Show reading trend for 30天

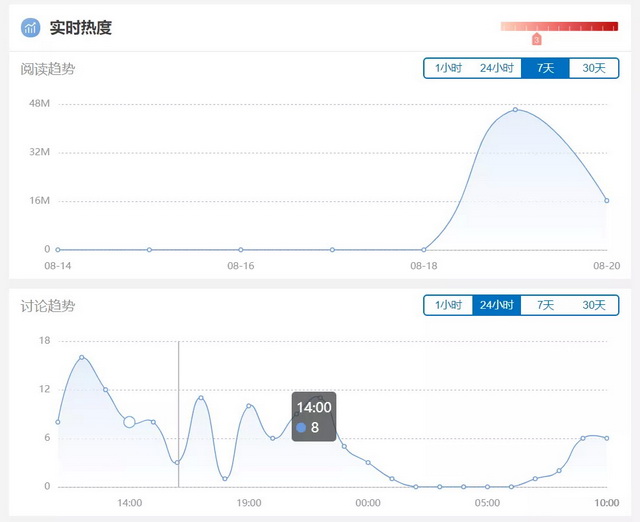coord(594,68)
